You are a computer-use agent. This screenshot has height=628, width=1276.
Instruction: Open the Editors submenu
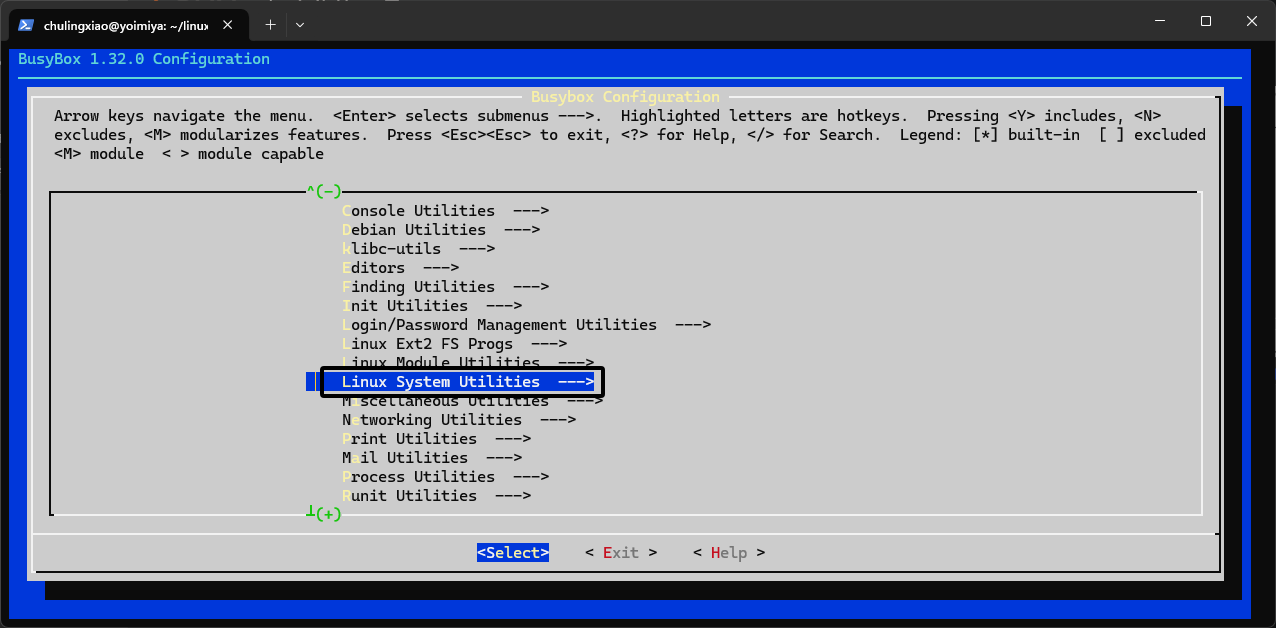coord(400,268)
